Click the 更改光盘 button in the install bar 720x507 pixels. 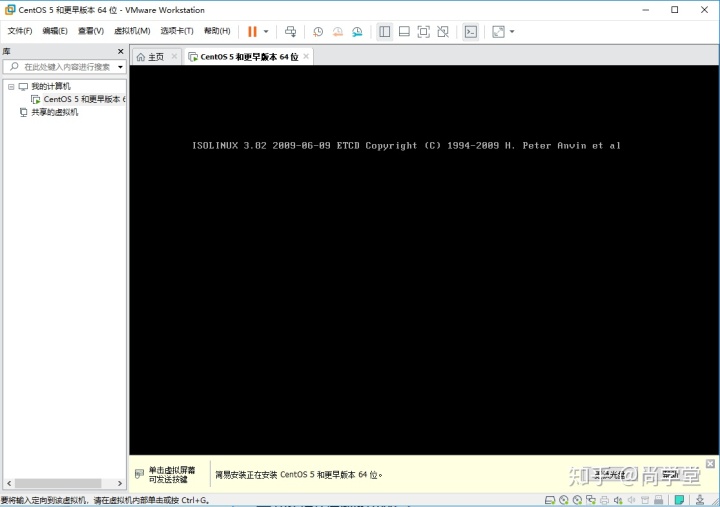(x=609, y=474)
